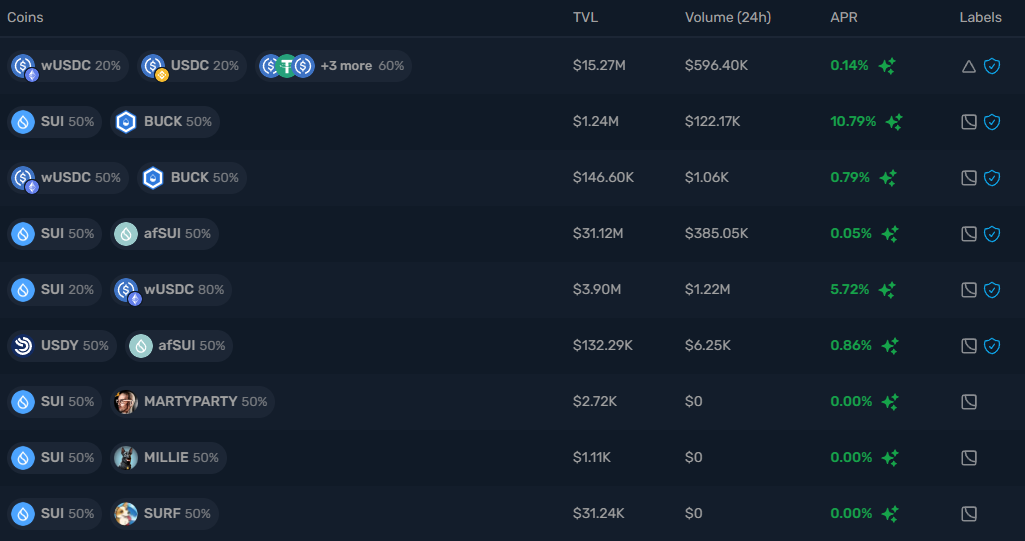Screen dimensions: 1025x541
Task: Click the shield icon in the USDY/afSUI row
Action: pyautogui.click(x=992, y=346)
